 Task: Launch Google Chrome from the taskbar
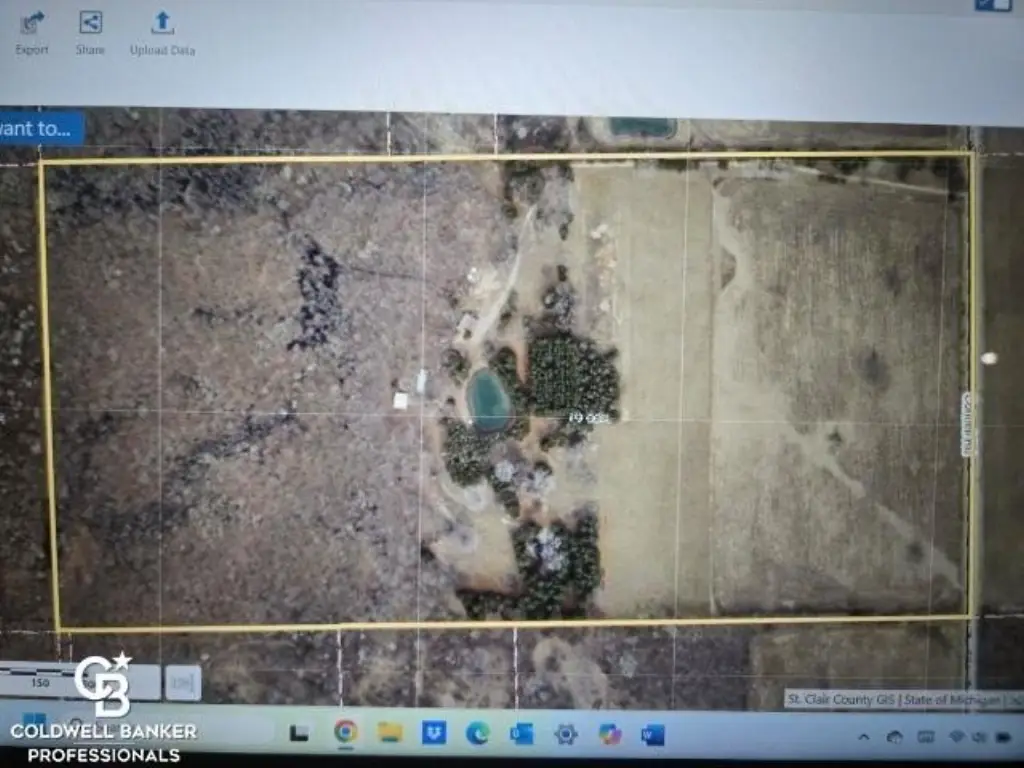(x=346, y=732)
